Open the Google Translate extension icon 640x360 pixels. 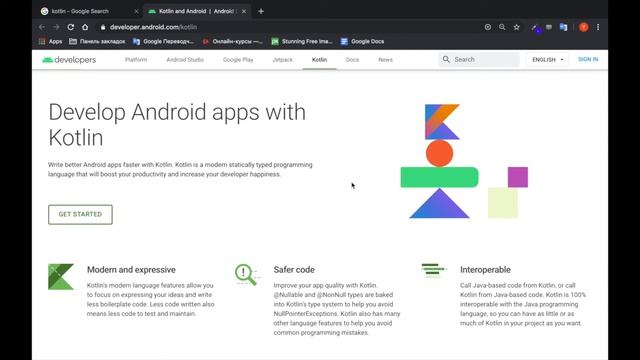click(x=563, y=27)
